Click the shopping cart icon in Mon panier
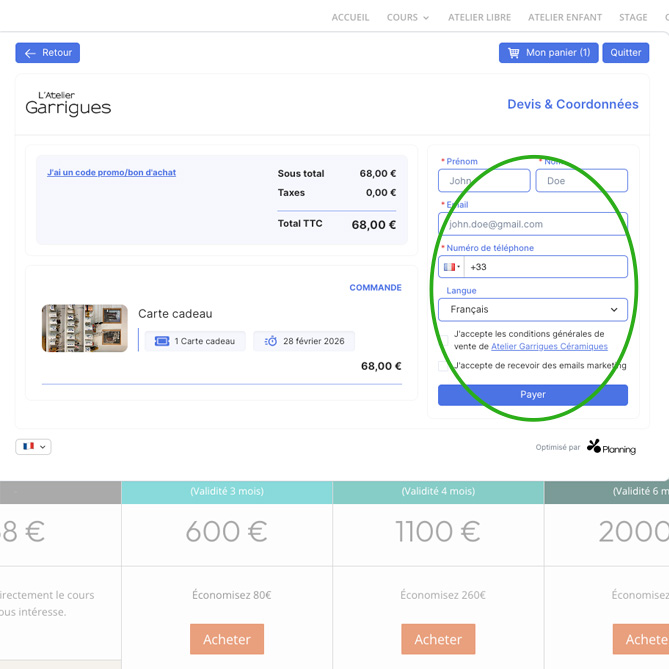 click(x=513, y=53)
